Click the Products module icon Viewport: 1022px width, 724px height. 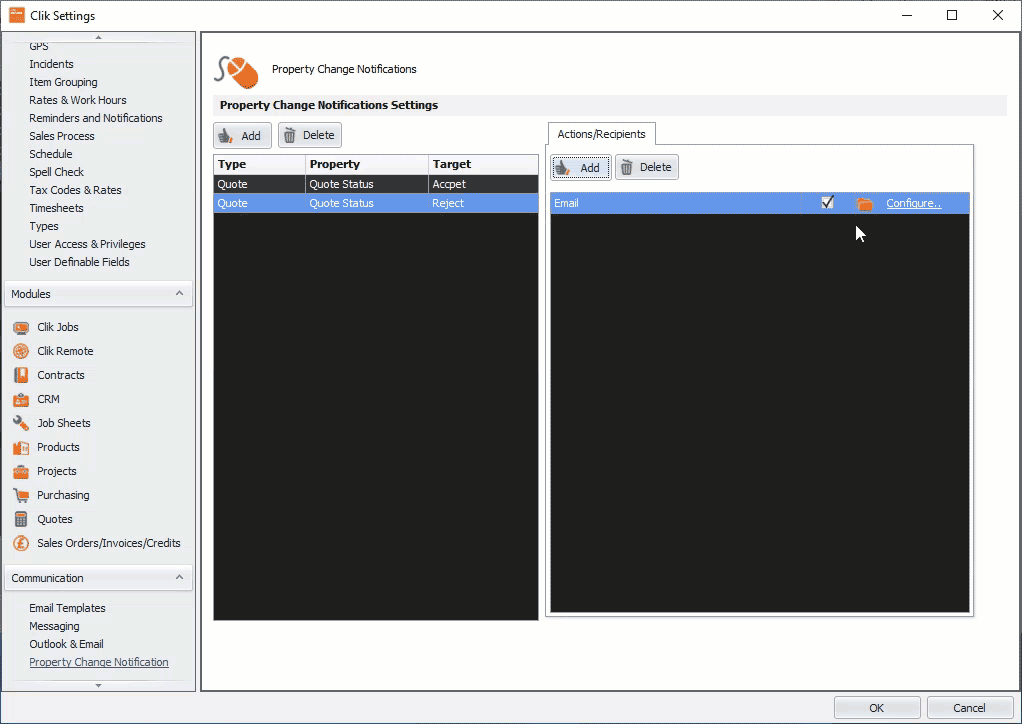click(x=21, y=448)
